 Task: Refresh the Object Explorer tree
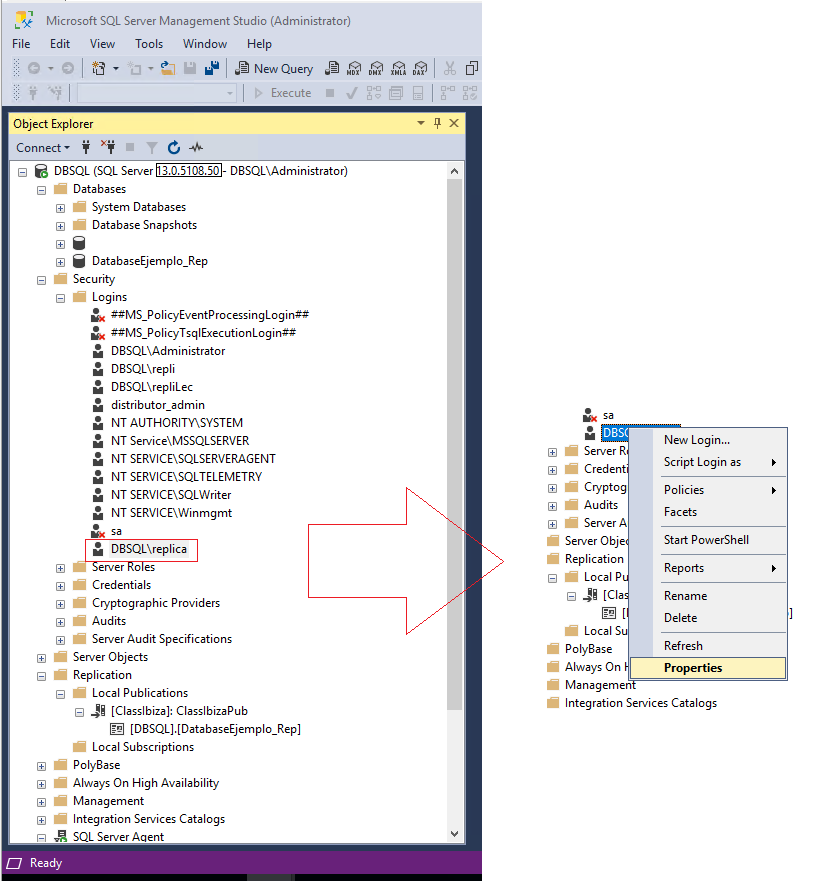point(174,147)
